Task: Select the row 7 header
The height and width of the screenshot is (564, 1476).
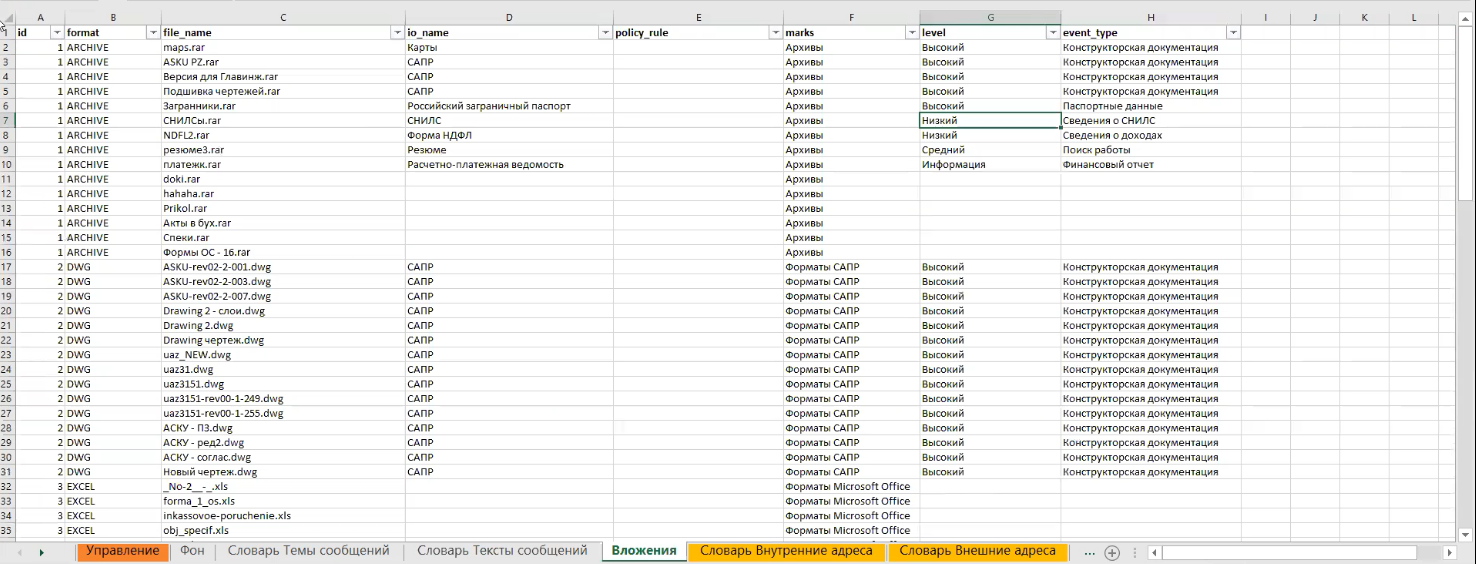Action: (x=7, y=120)
